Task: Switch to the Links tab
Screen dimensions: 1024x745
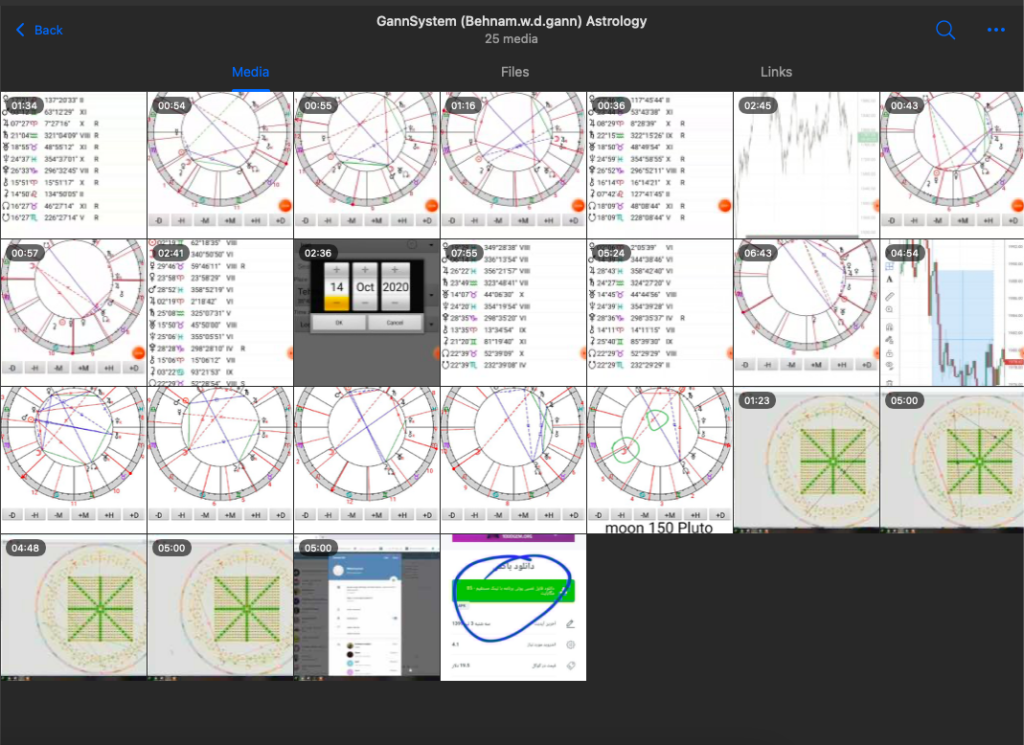Action: (x=776, y=72)
